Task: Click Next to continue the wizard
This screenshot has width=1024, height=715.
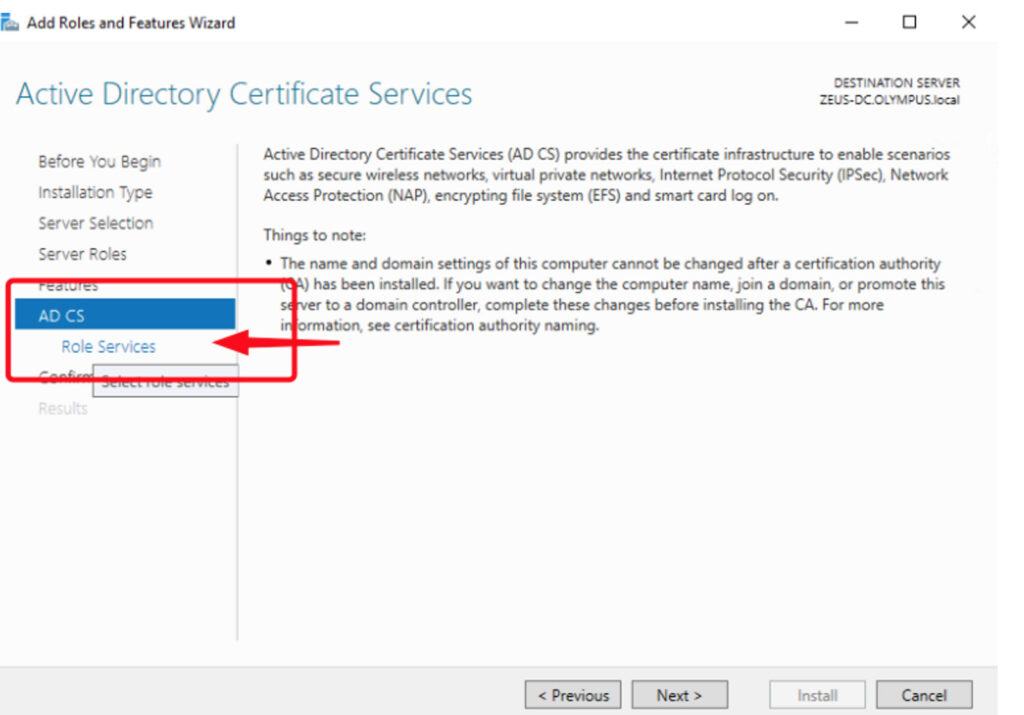Action: [x=679, y=695]
